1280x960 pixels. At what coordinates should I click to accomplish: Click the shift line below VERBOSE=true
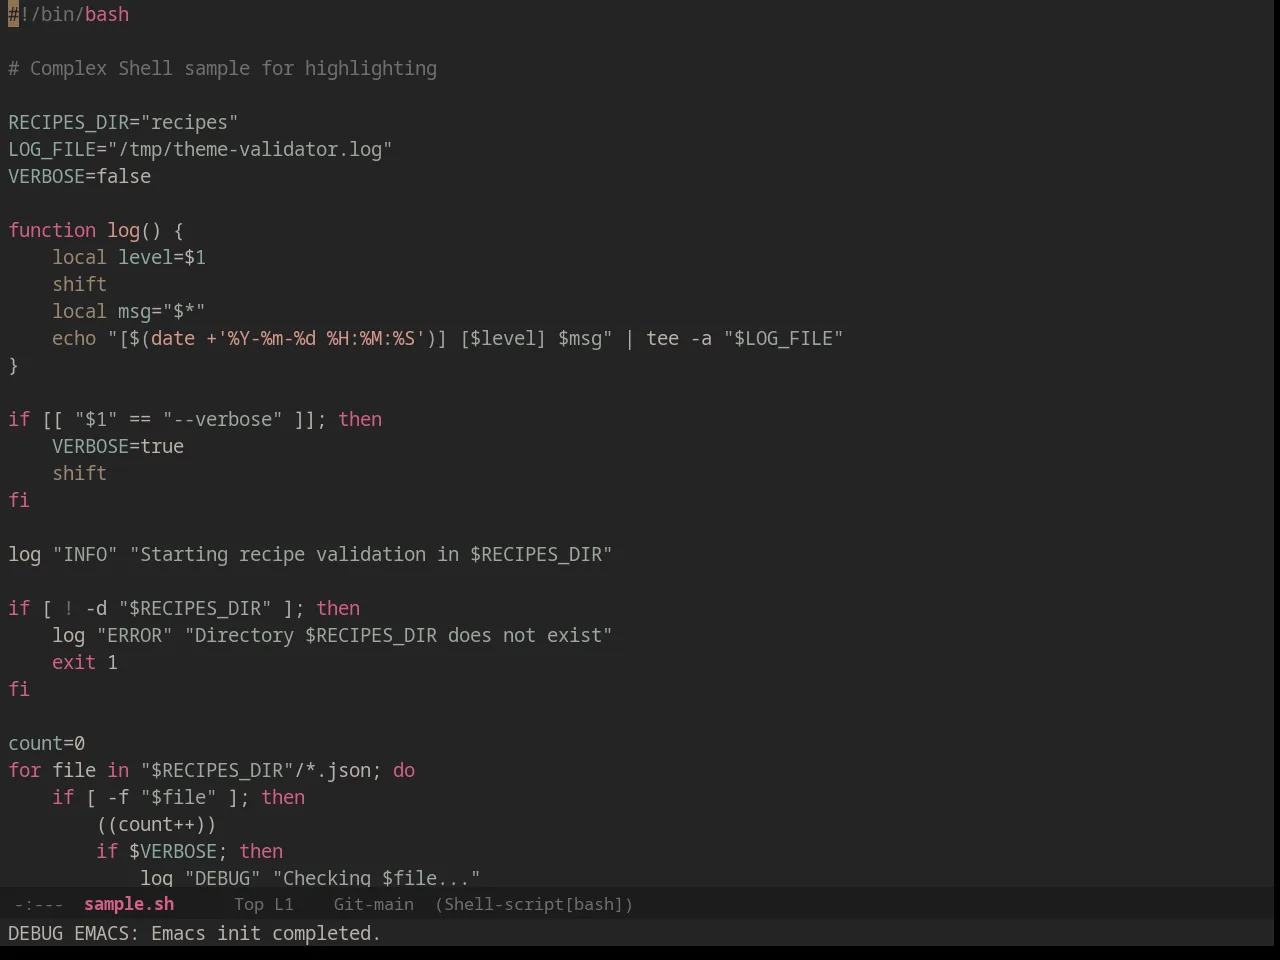[80, 473]
